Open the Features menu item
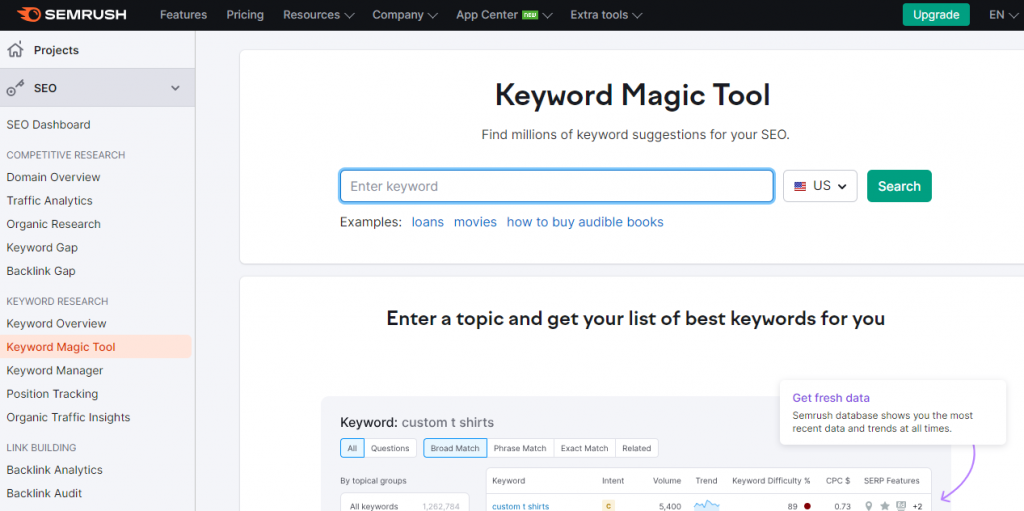Screen dimensions: 1024x511 pyautogui.click(x=184, y=14)
